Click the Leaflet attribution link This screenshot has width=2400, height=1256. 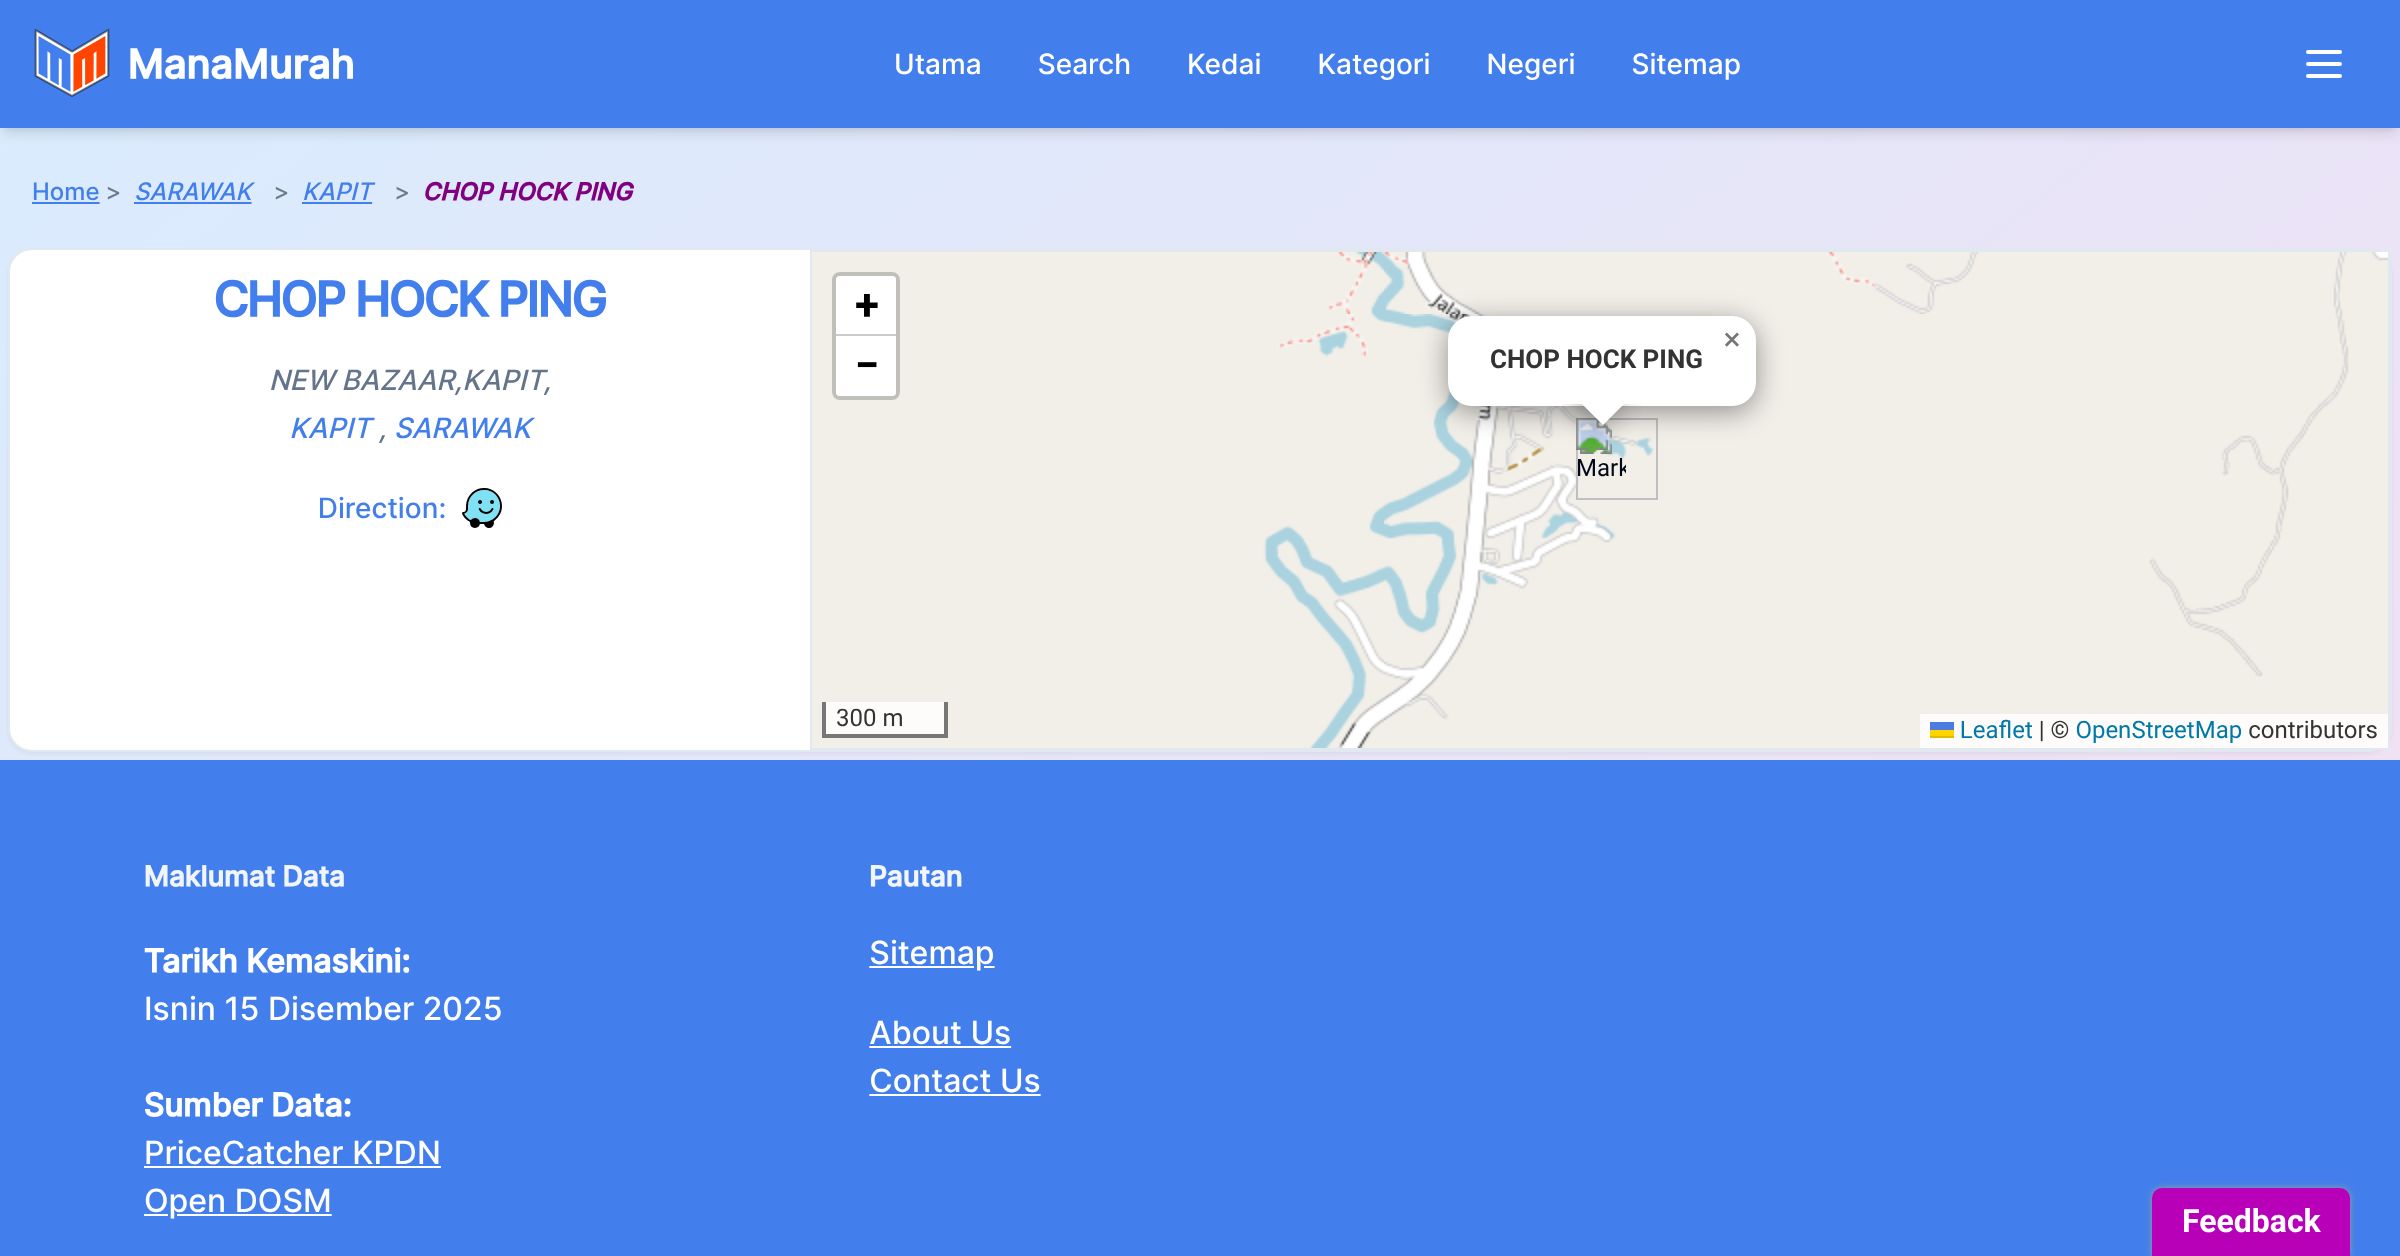pyautogui.click(x=1994, y=730)
